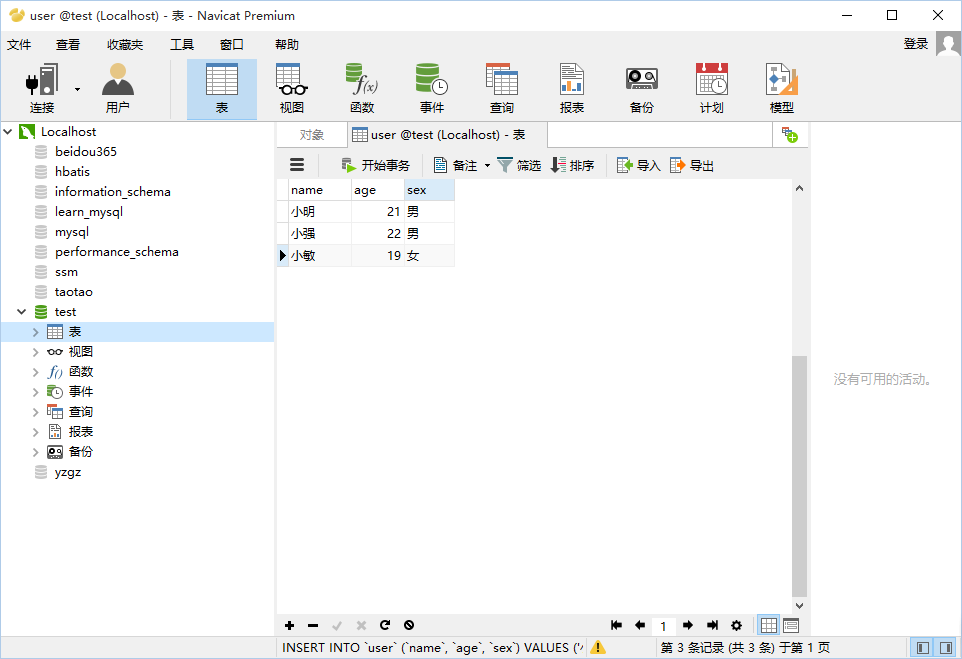Select the 表 tables toolbar button
This screenshot has height=659, width=962.
pyautogui.click(x=221, y=89)
